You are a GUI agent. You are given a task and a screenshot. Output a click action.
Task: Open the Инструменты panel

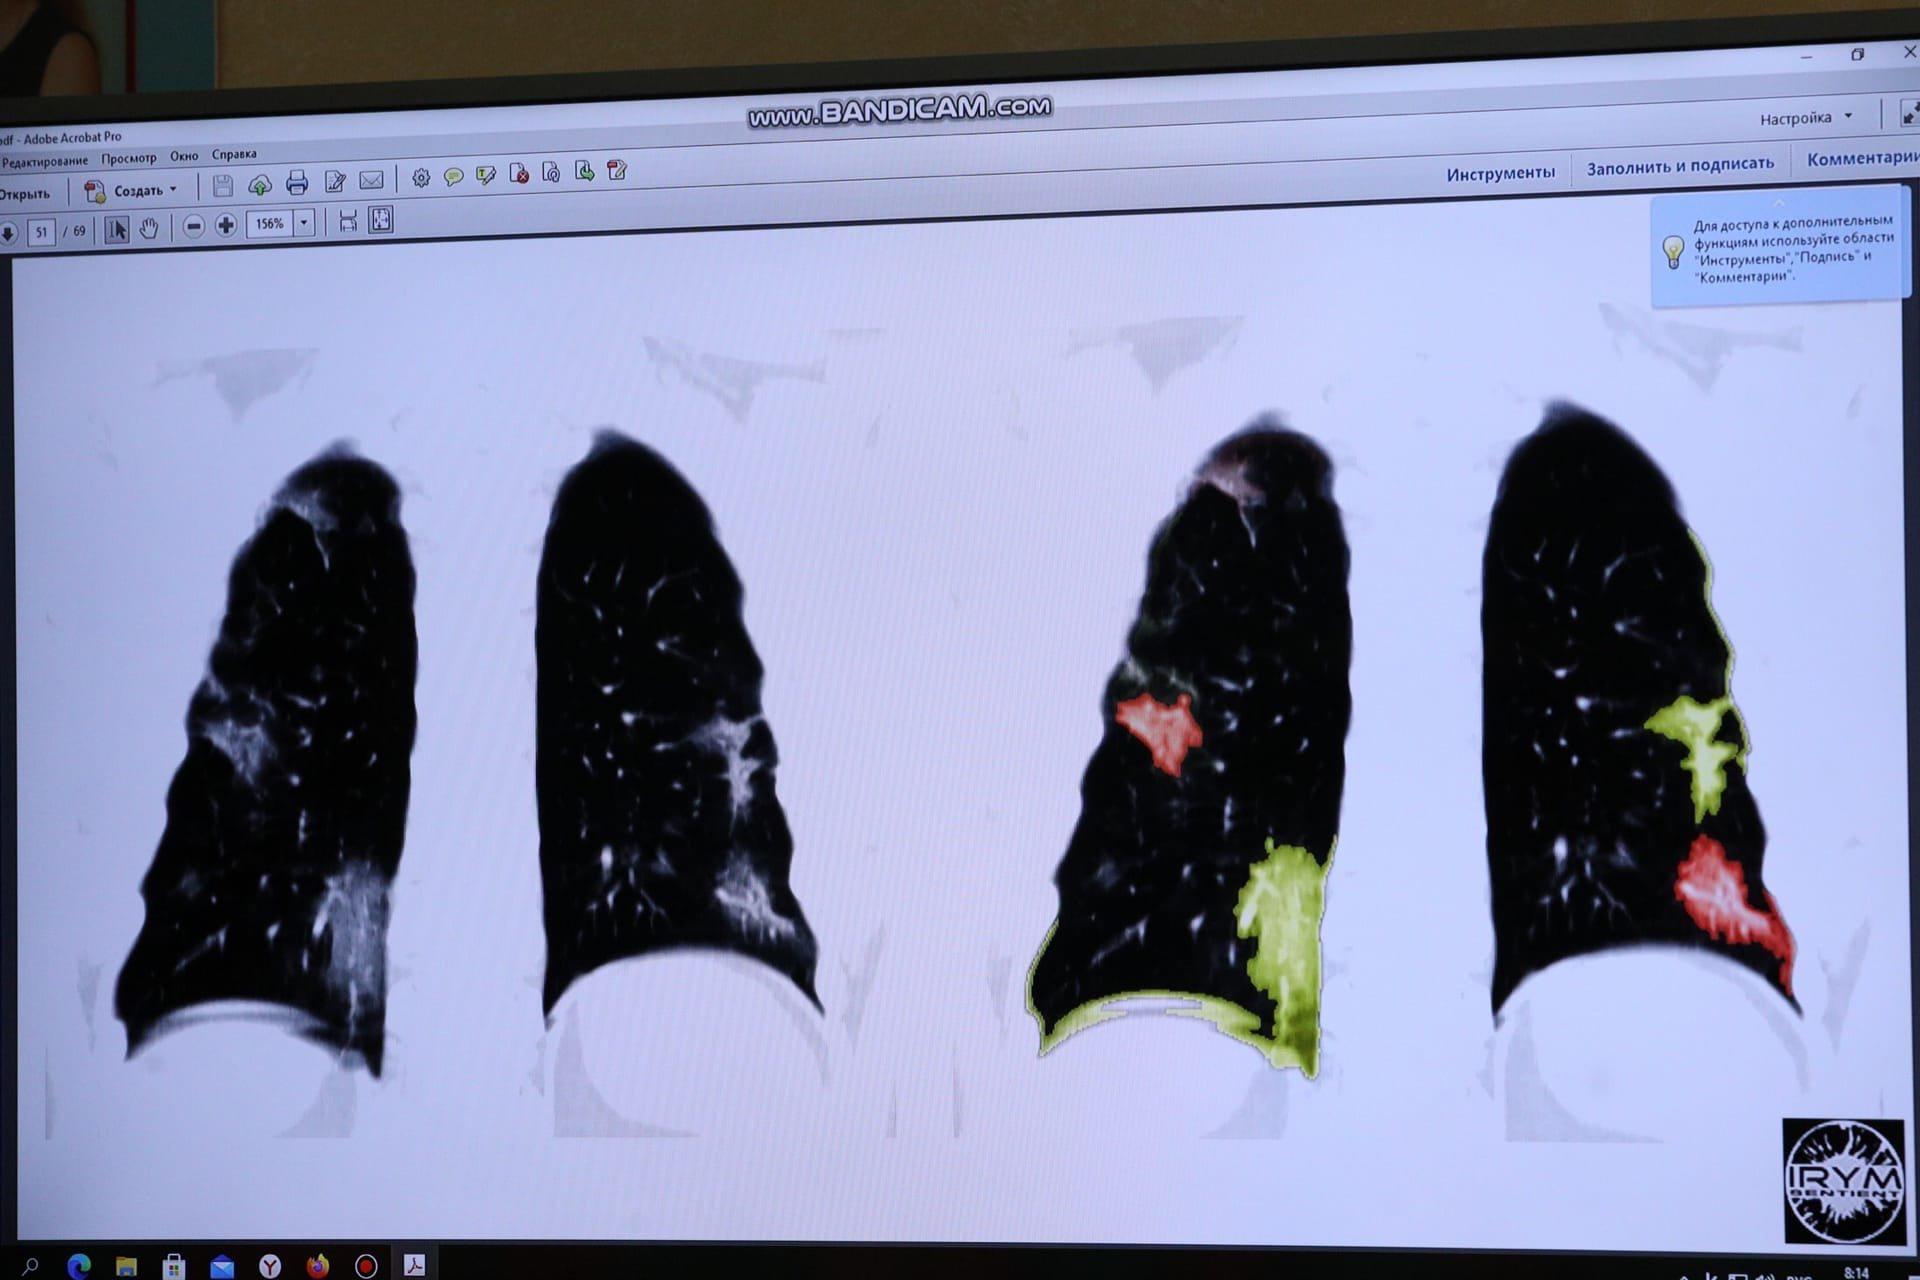[x=1500, y=173]
